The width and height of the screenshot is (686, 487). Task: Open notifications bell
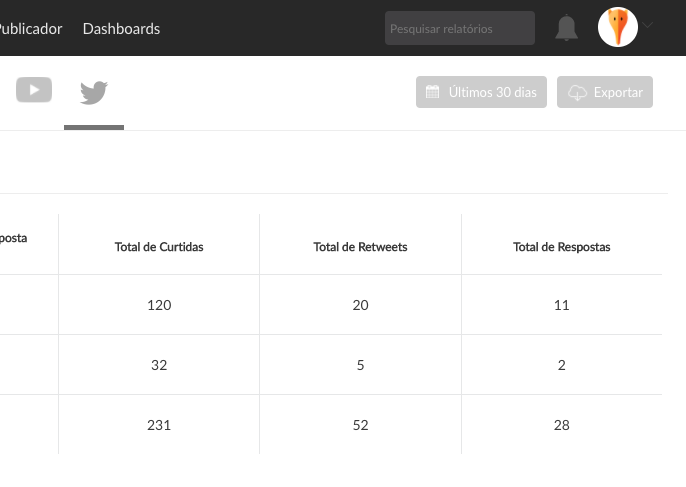pyautogui.click(x=567, y=29)
